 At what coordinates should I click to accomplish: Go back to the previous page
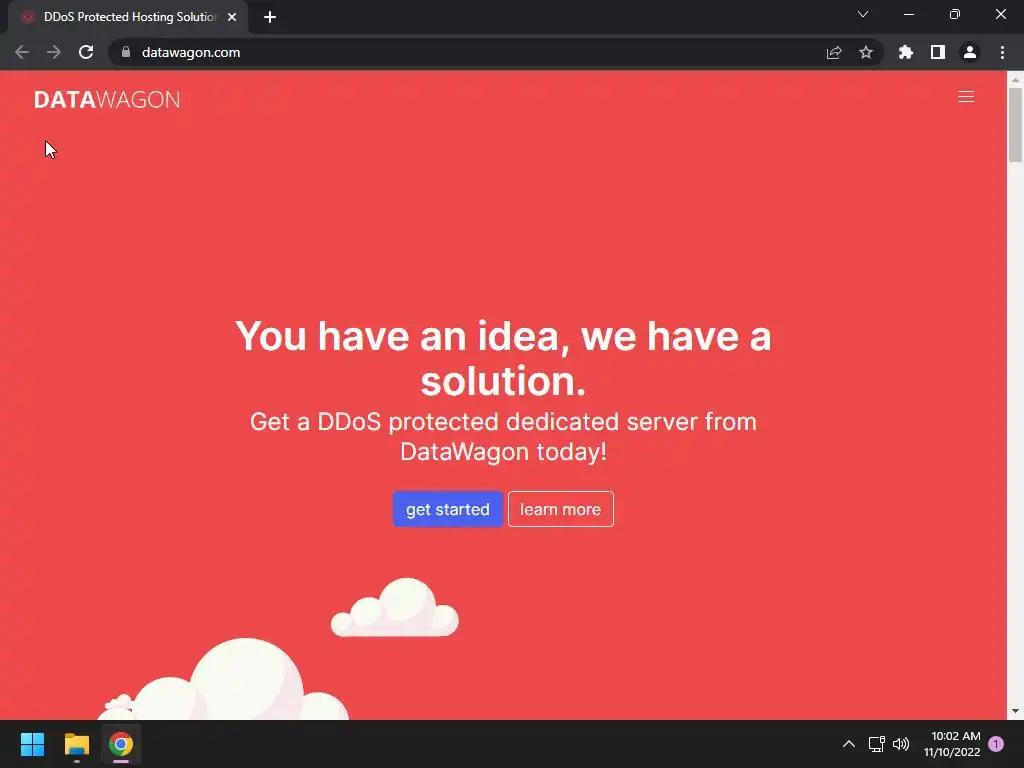[x=22, y=52]
